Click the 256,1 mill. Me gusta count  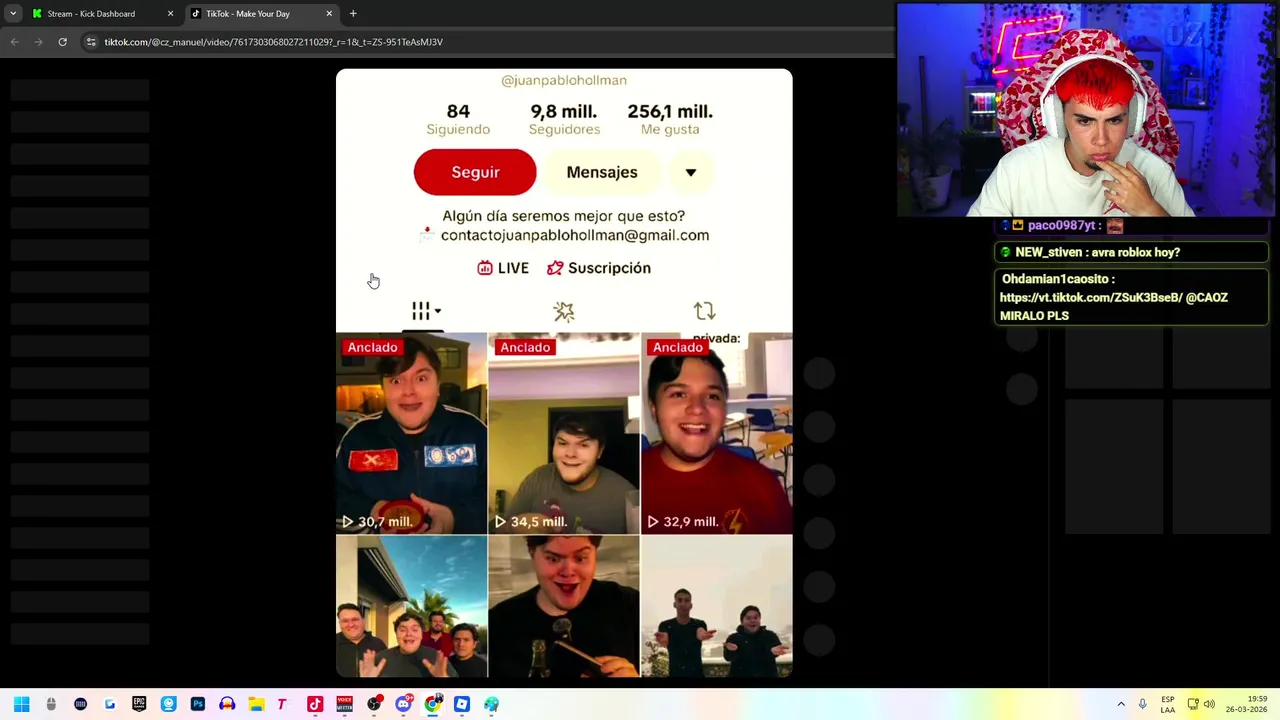coord(670,119)
